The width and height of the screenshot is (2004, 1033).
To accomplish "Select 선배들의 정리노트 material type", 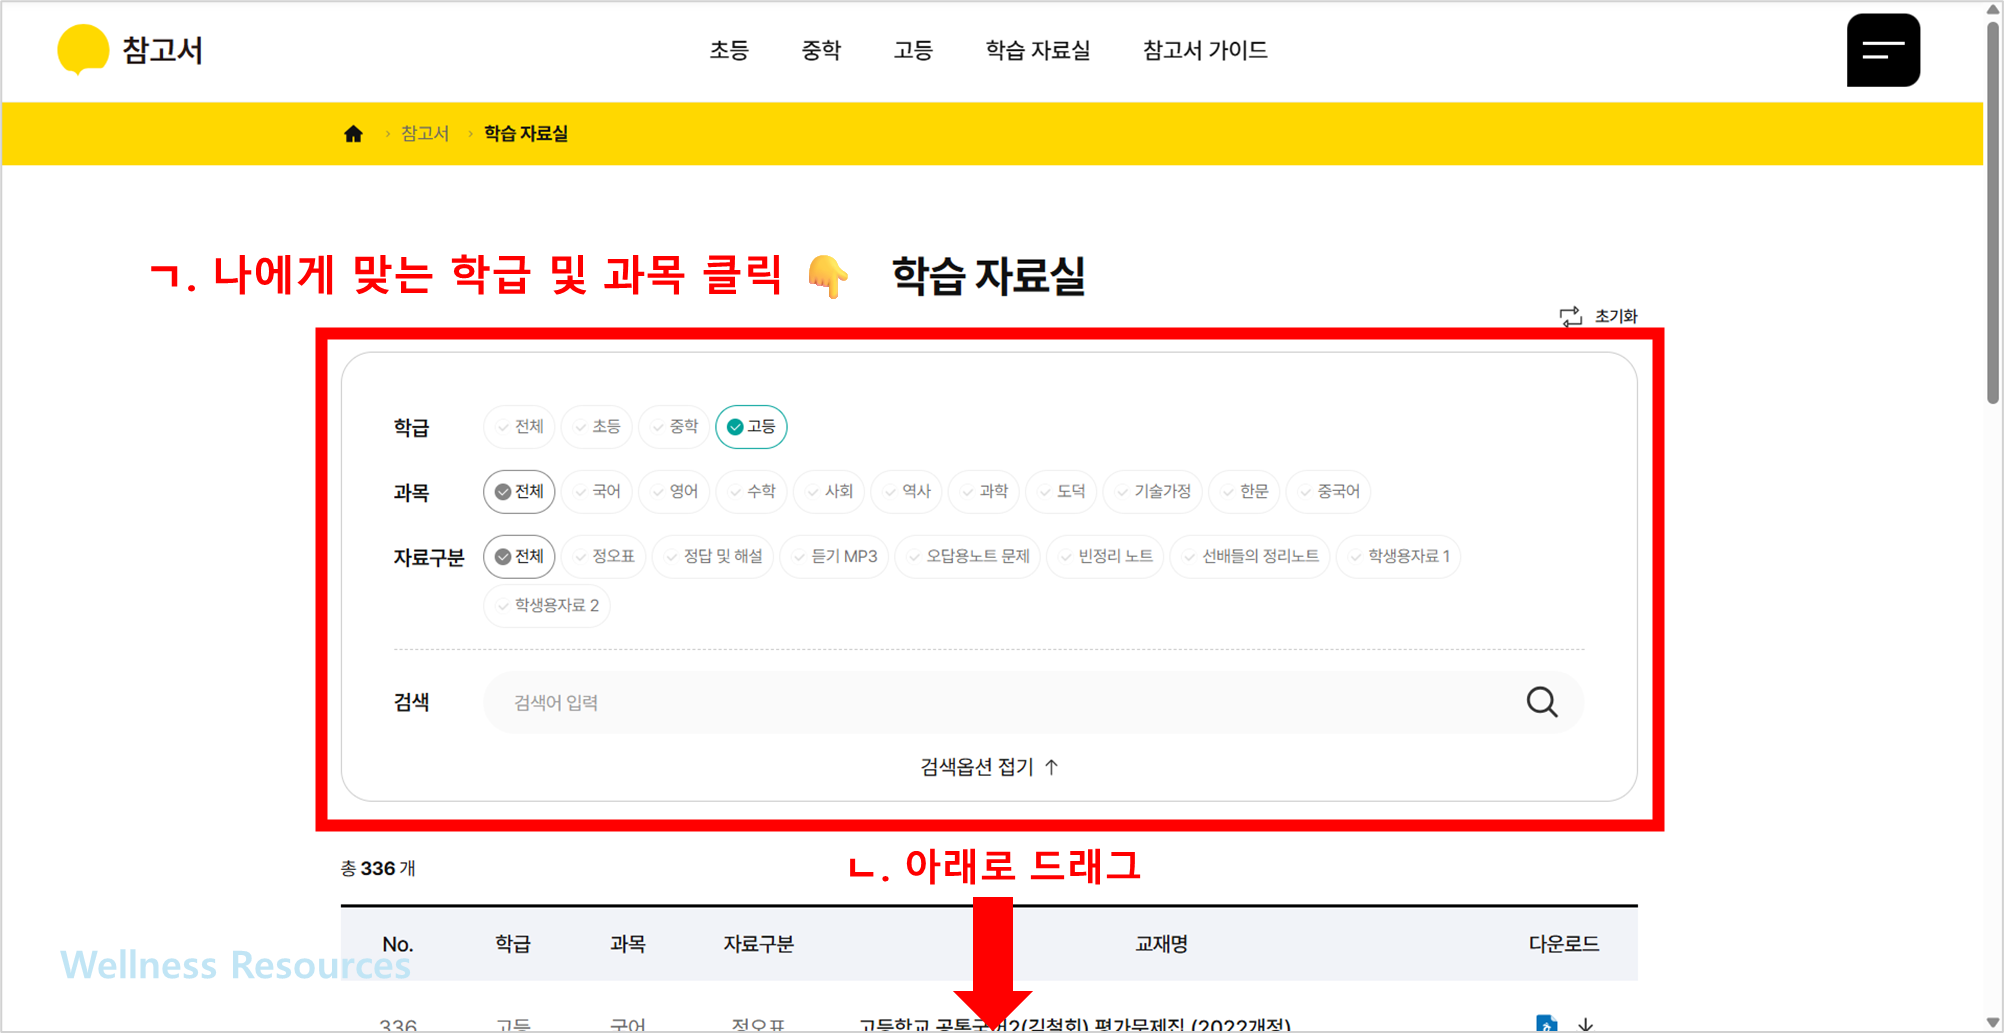I will (1250, 557).
